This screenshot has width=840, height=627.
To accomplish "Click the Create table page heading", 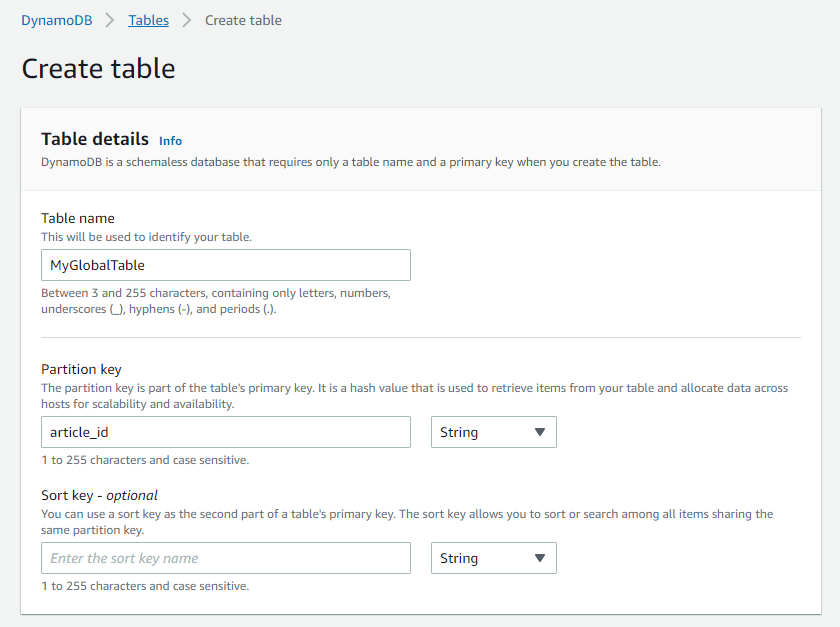I will point(98,68).
